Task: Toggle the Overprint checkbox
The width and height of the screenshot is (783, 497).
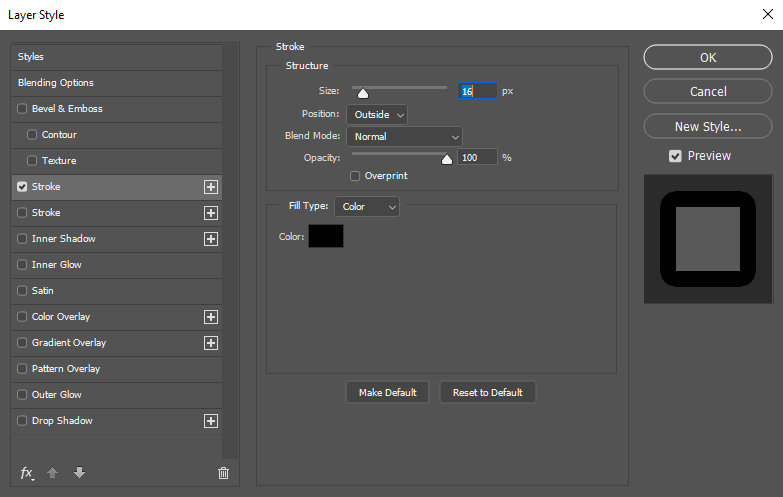Action: pyautogui.click(x=355, y=176)
